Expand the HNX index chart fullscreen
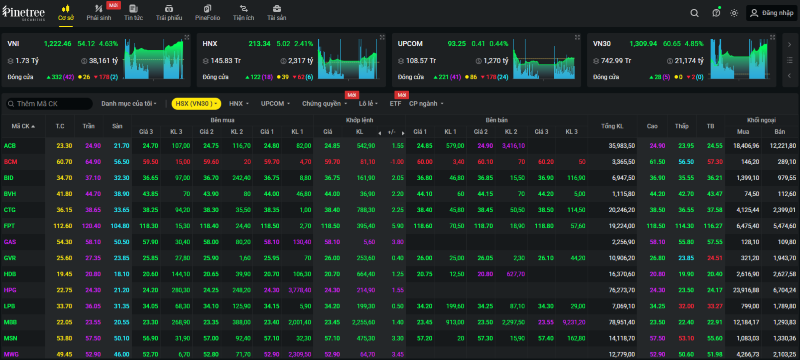The height and width of the screenshot is (360, 800). (382, 37)
